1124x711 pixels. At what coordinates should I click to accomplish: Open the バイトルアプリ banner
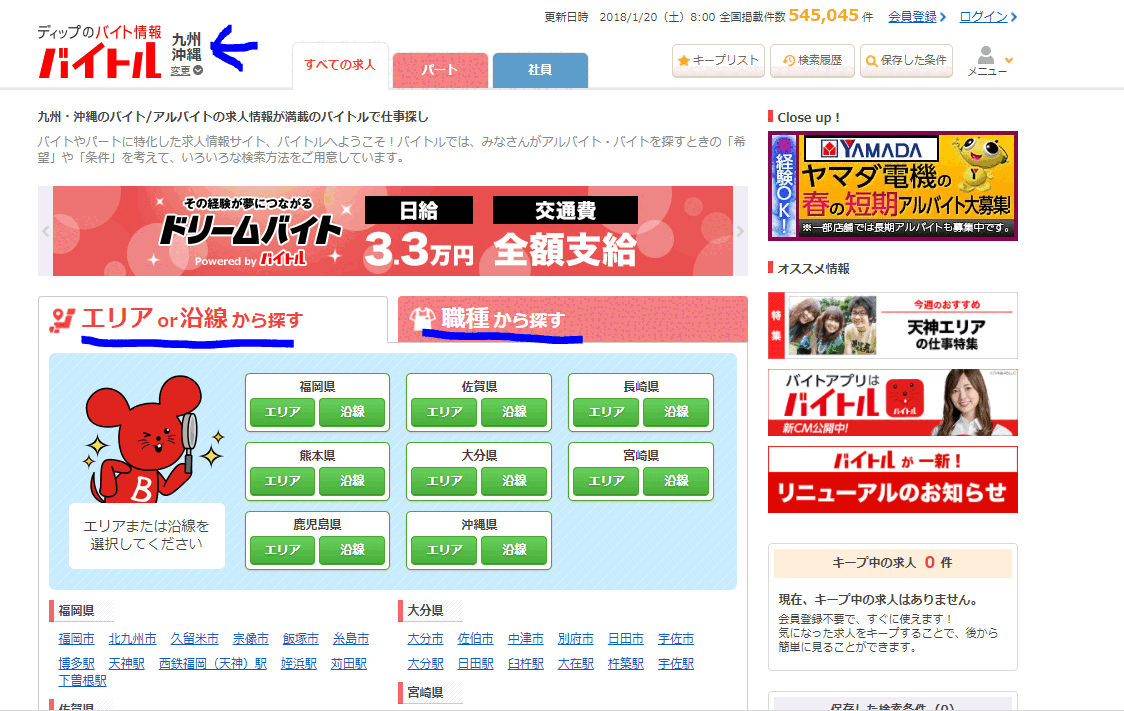pos(892,402)
